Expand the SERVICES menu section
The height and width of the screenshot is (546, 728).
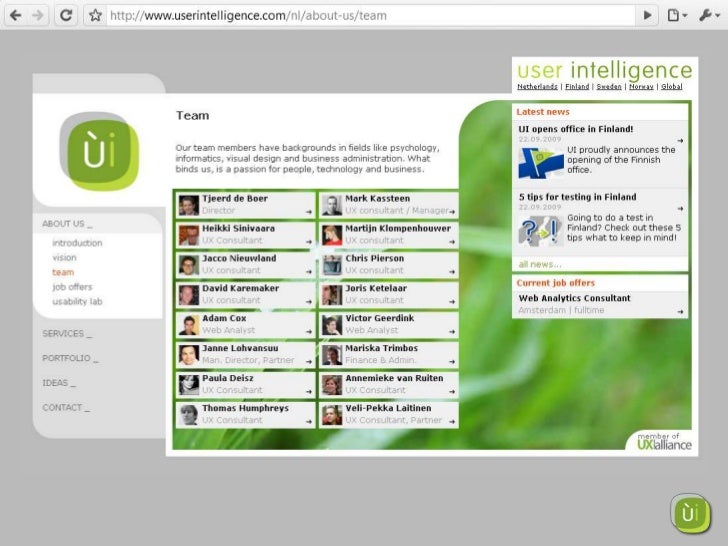point(67,334)
